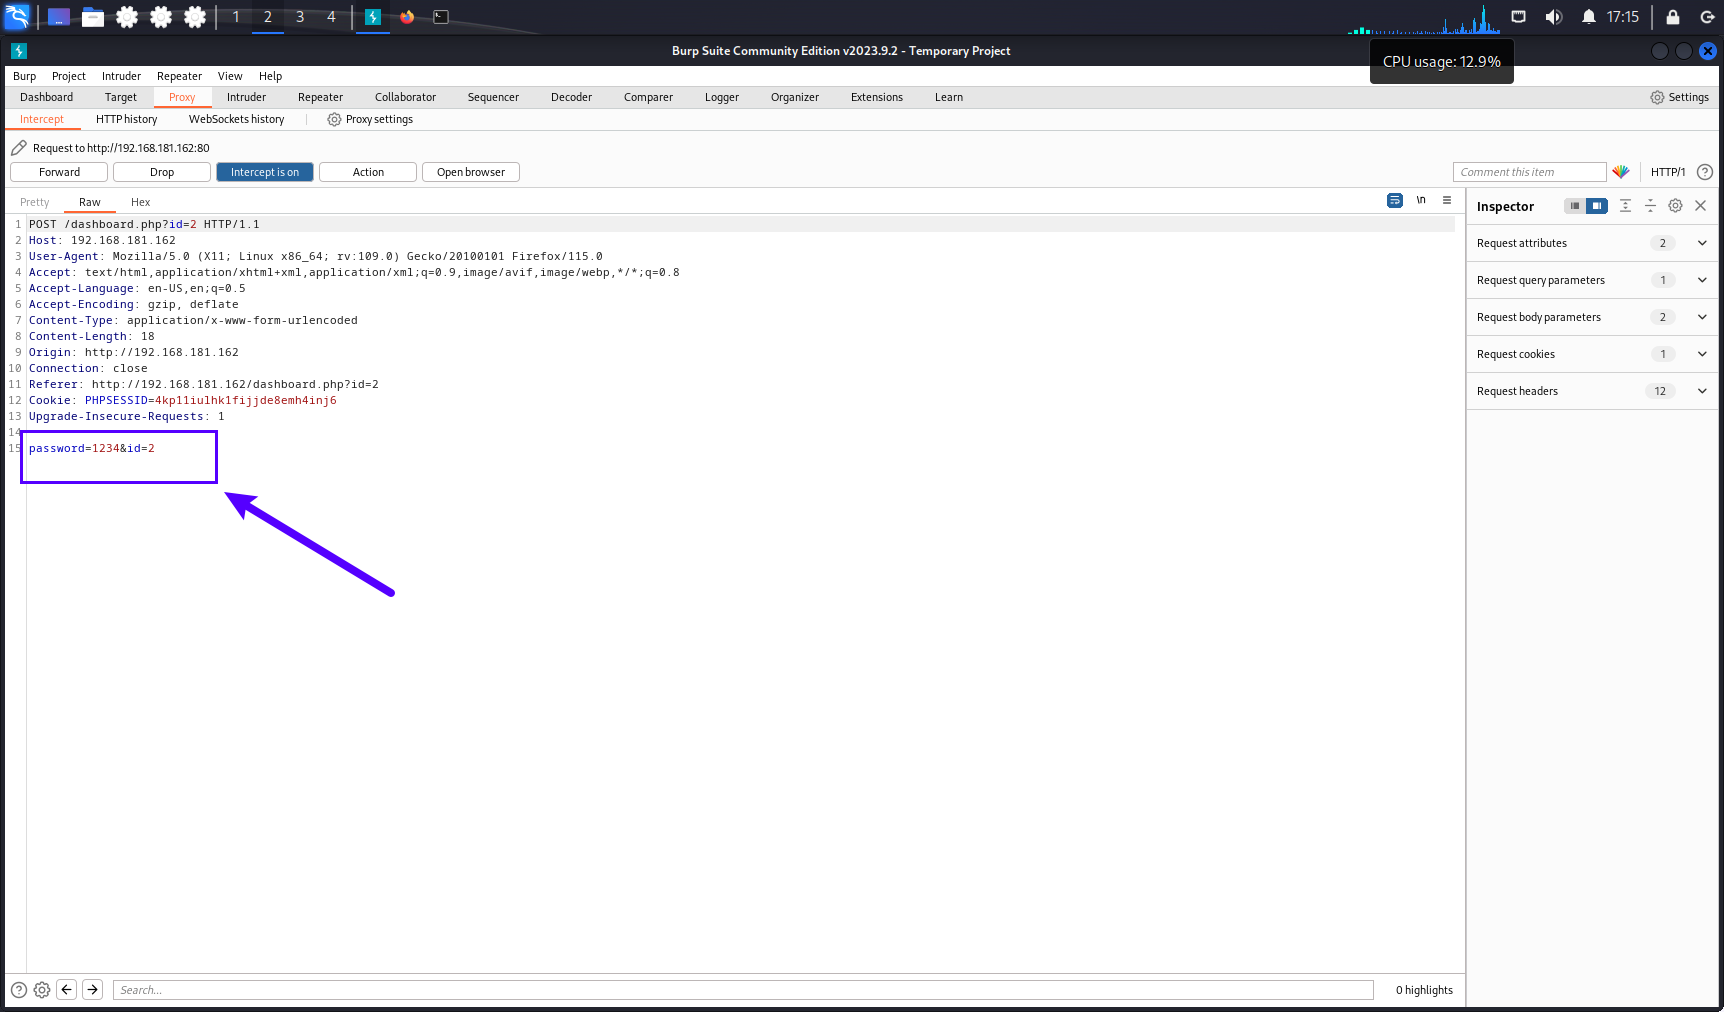Click the clock showing 17:15
Viewport: 1724px width, 1012px height.
point(1622,17)
